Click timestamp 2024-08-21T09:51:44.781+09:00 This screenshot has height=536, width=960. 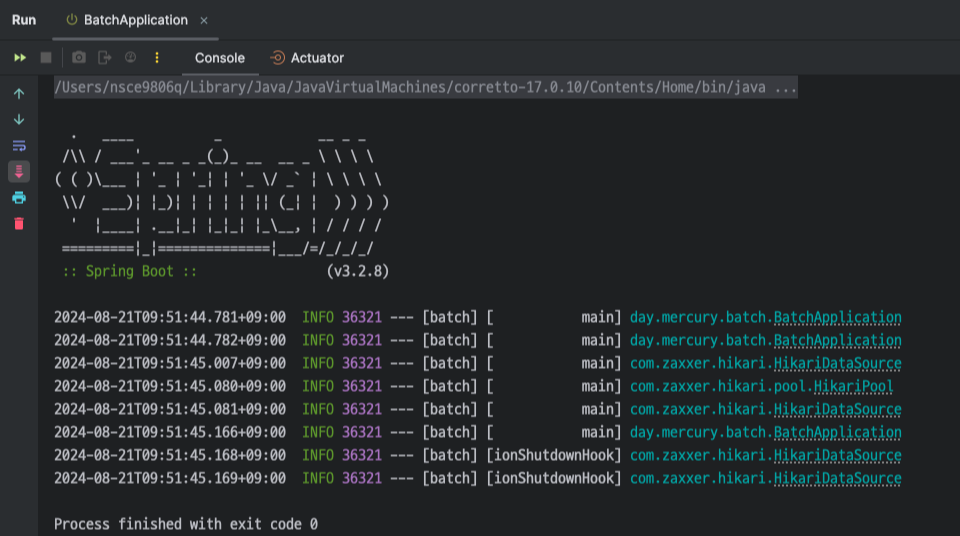170,317
